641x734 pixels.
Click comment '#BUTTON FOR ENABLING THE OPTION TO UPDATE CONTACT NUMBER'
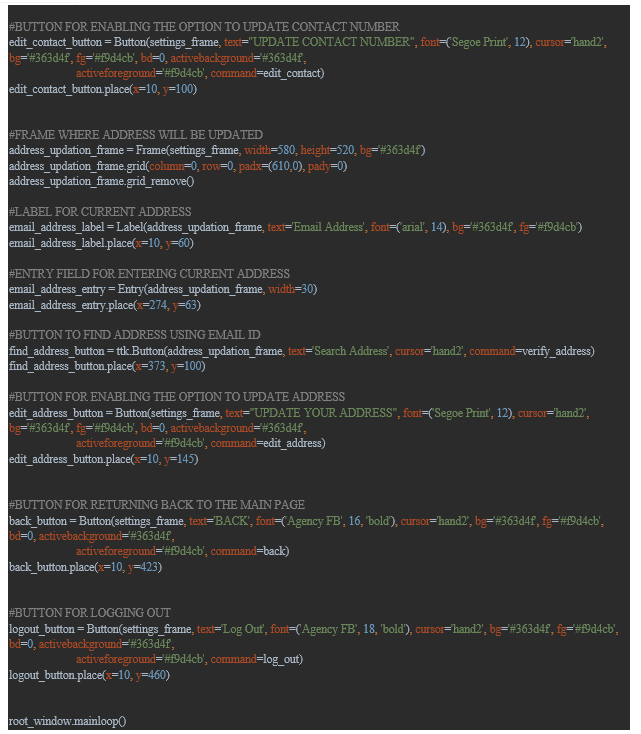tap(204, 27)
